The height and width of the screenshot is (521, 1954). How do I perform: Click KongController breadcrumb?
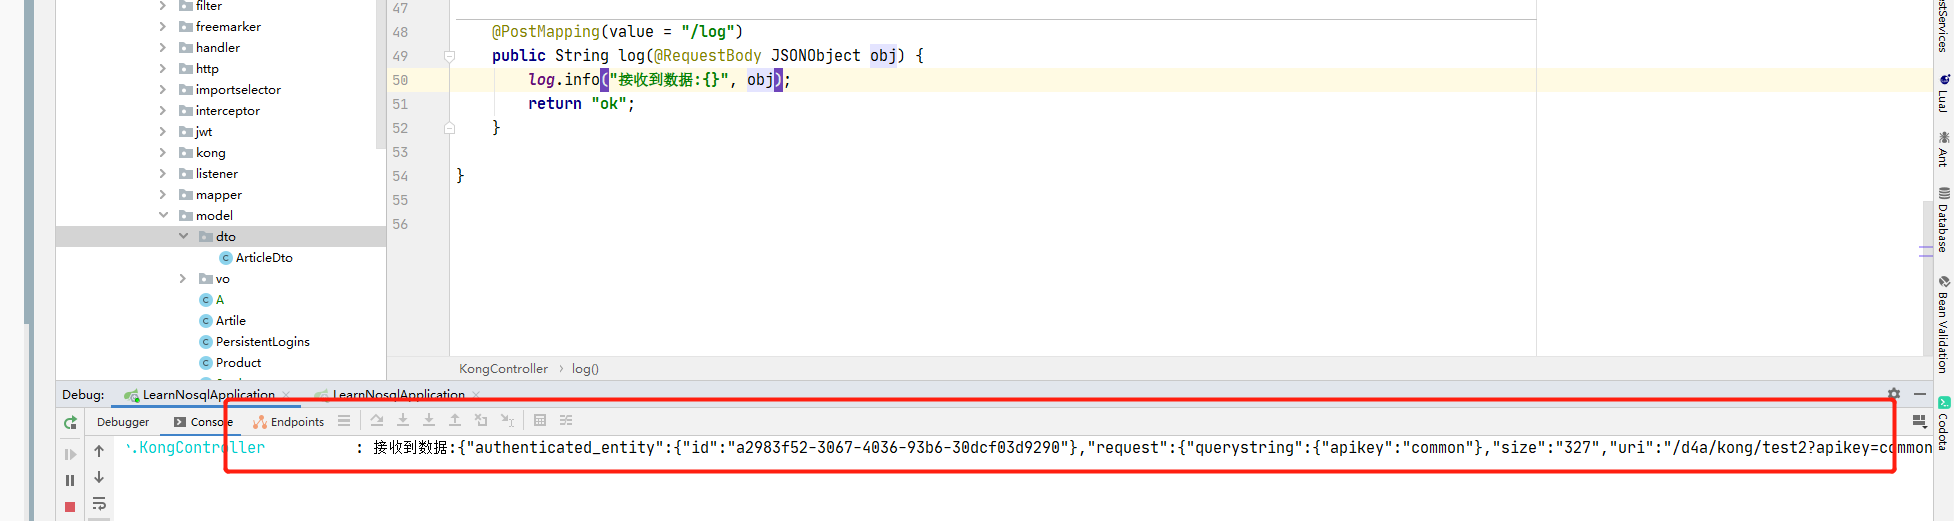coord(503,369)
